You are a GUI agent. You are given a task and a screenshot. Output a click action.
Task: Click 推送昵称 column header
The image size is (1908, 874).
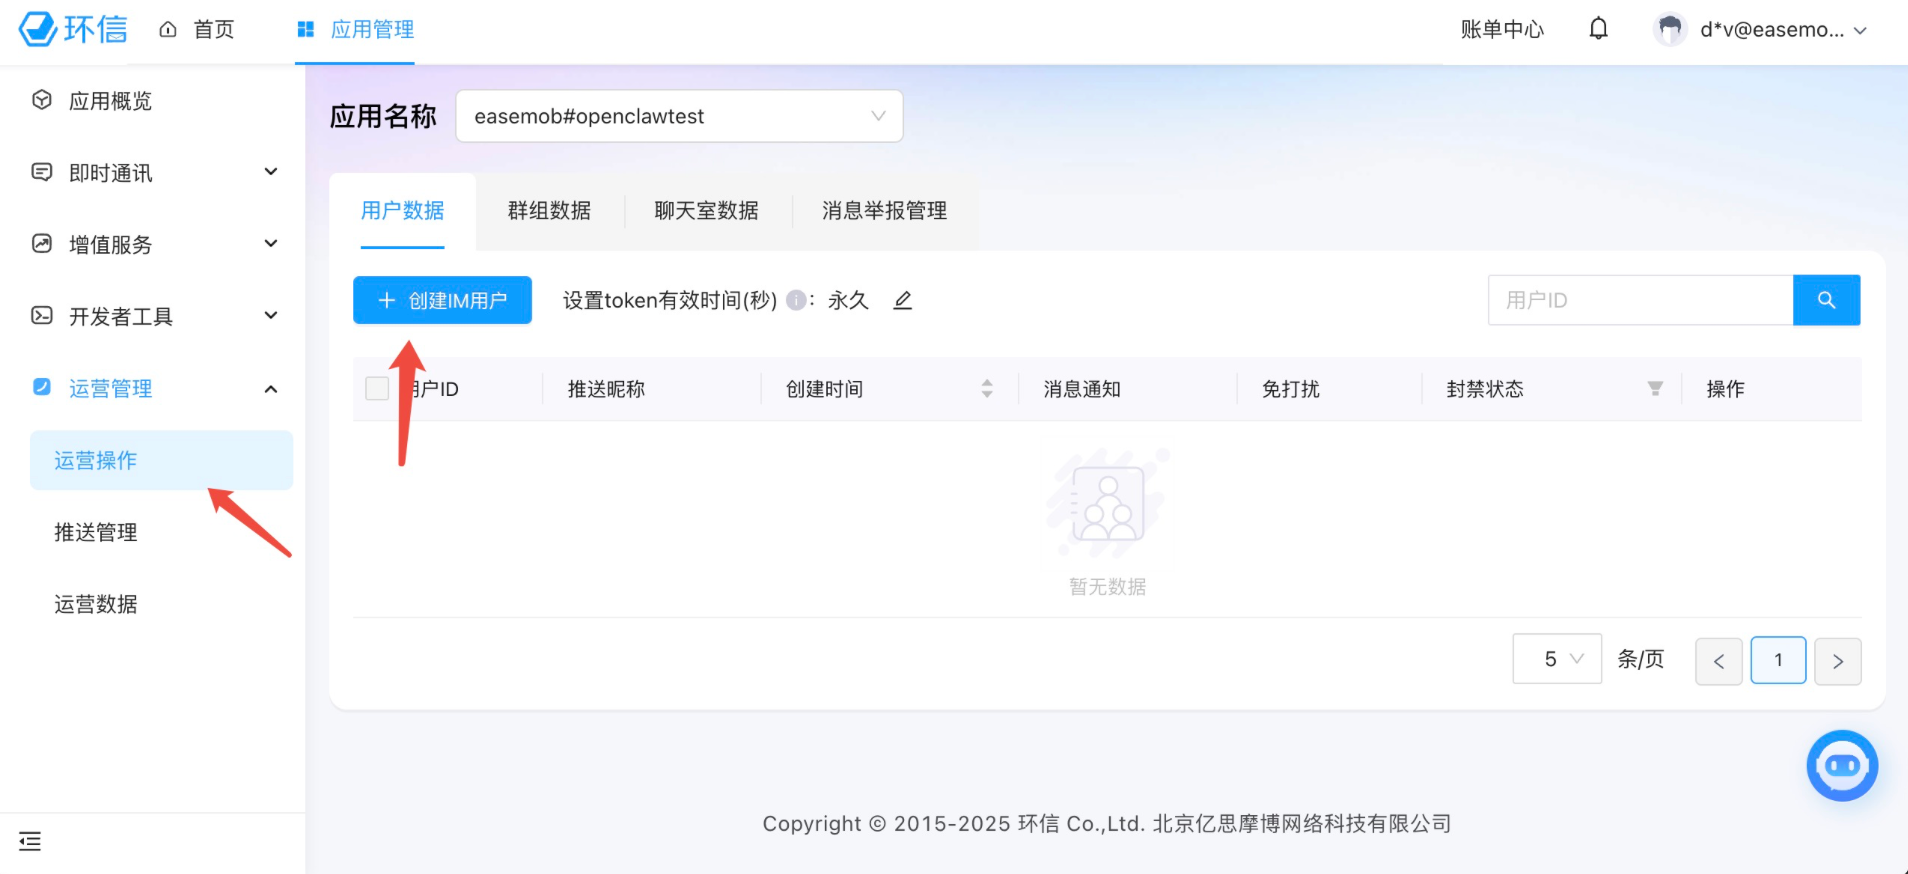[606, 389]
